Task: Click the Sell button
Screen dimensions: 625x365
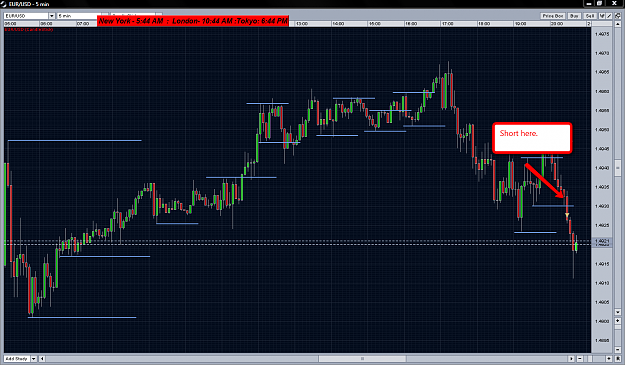Action: point(590,16)
